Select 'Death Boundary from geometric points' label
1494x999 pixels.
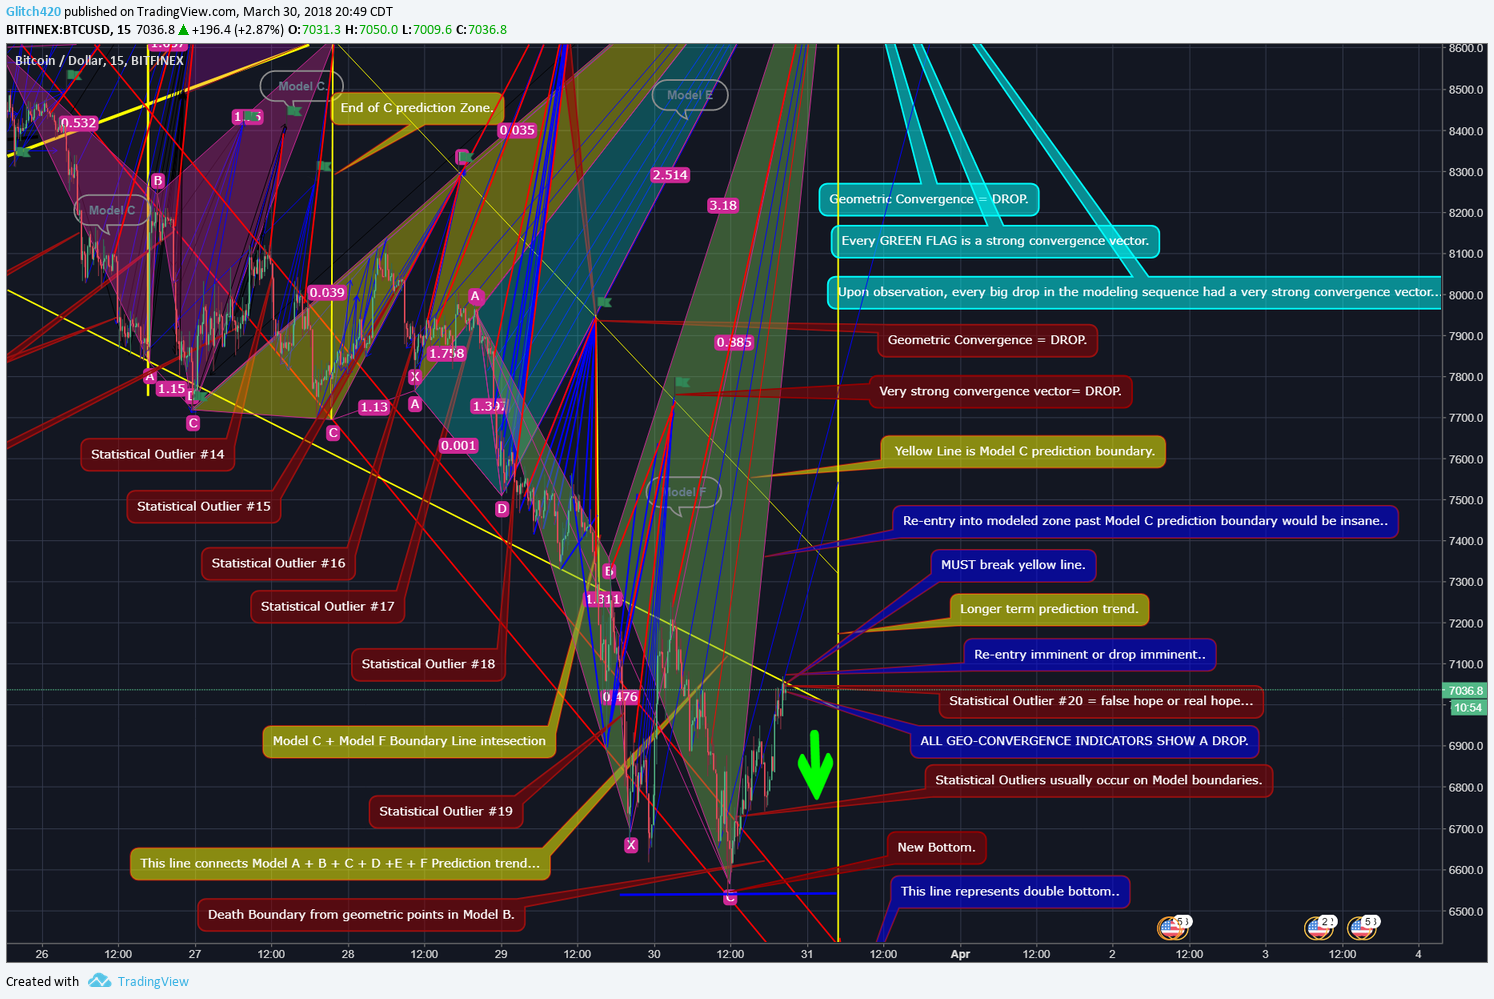point(361,914)
